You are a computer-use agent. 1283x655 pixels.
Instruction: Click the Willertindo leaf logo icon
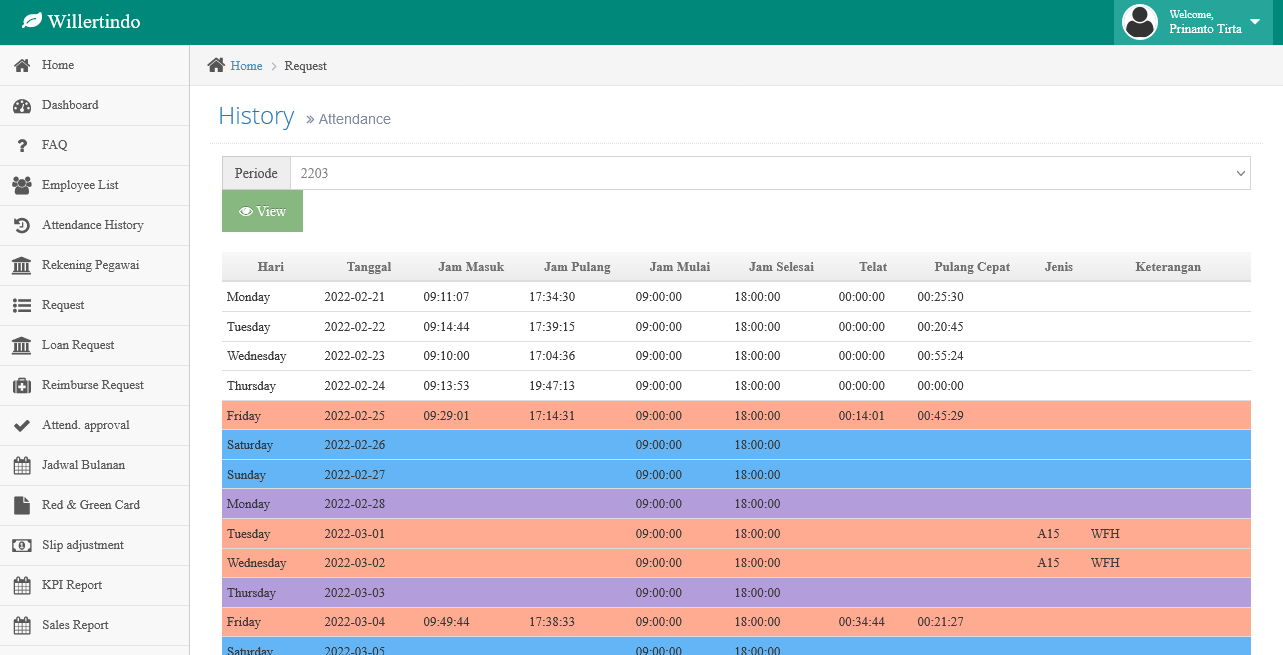pyautogui.click(x=32, y=21)
